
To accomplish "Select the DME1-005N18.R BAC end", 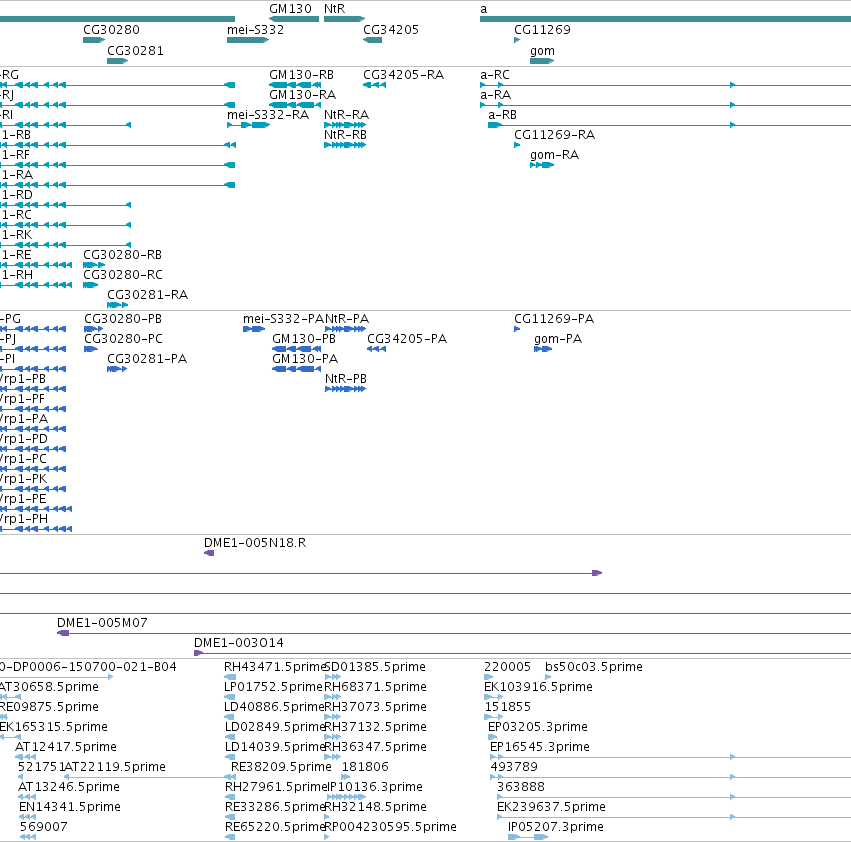I will click(x=209, y=553).
